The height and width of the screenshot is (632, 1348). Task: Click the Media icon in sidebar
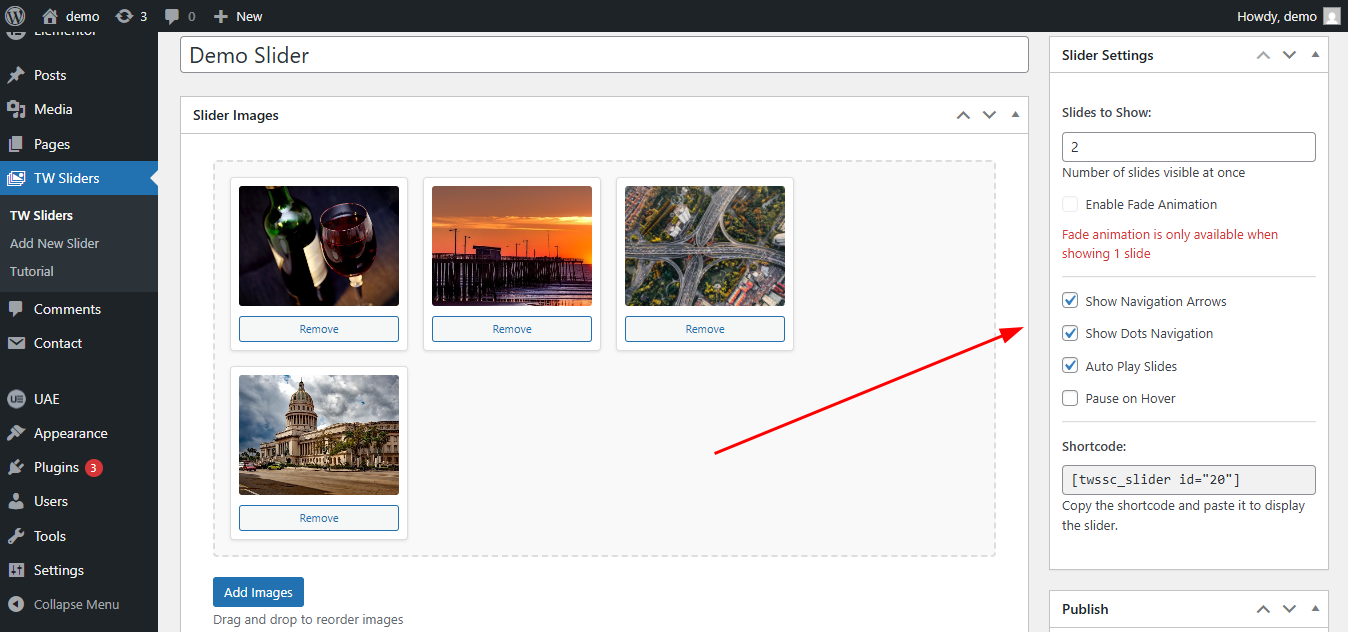point(16,109)
